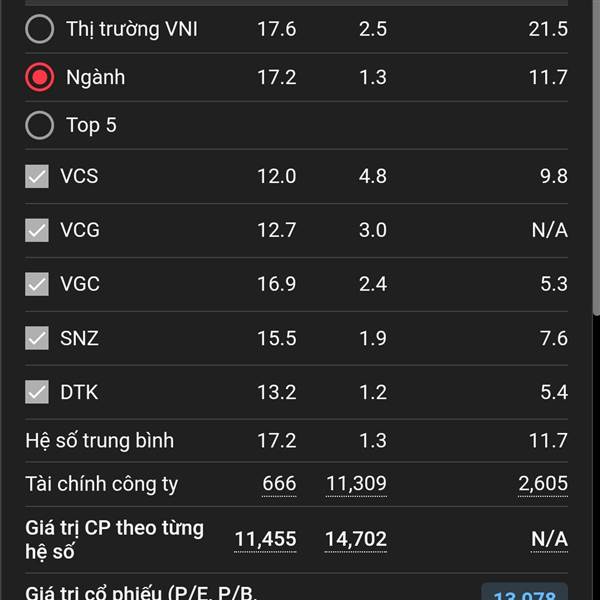Click the VCS ticker label
The width and height of the screenshot is (600, 600).
pos(79,177)
